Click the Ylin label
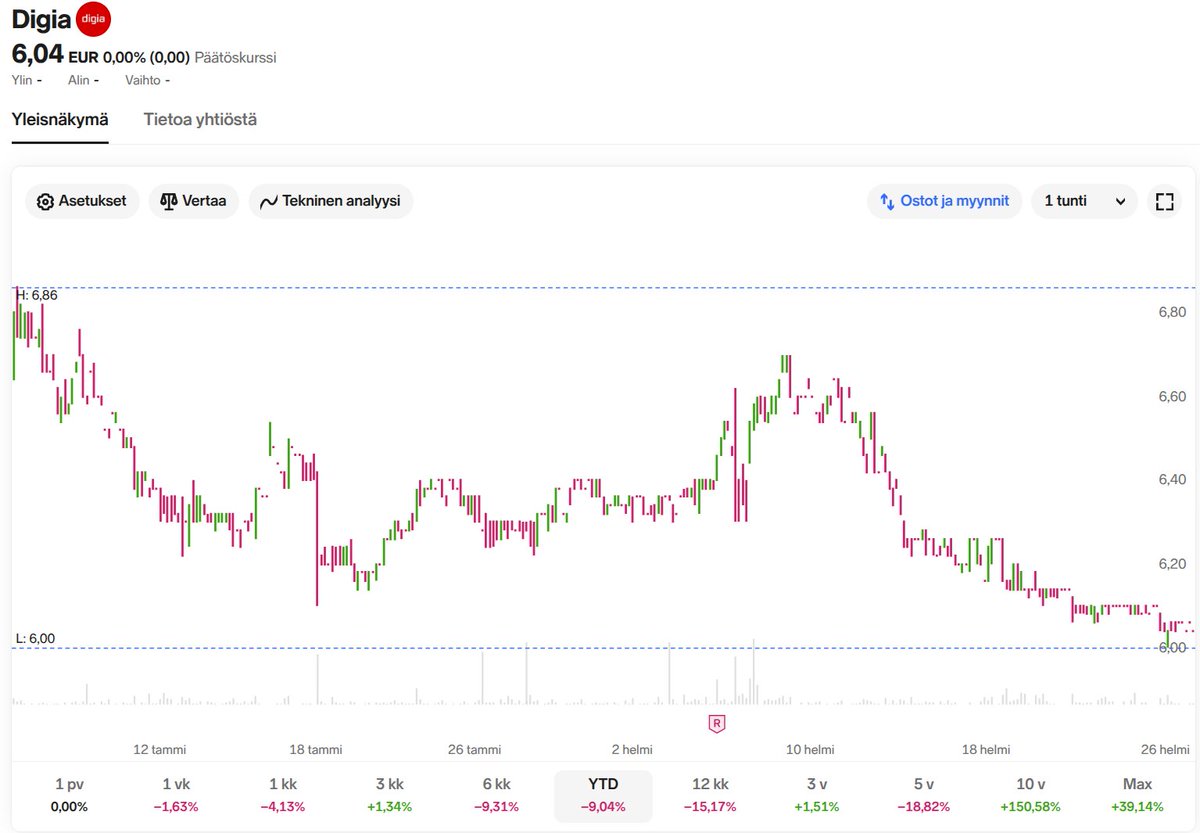Viewport: 1200px width, 833px height. pos(22,80)
